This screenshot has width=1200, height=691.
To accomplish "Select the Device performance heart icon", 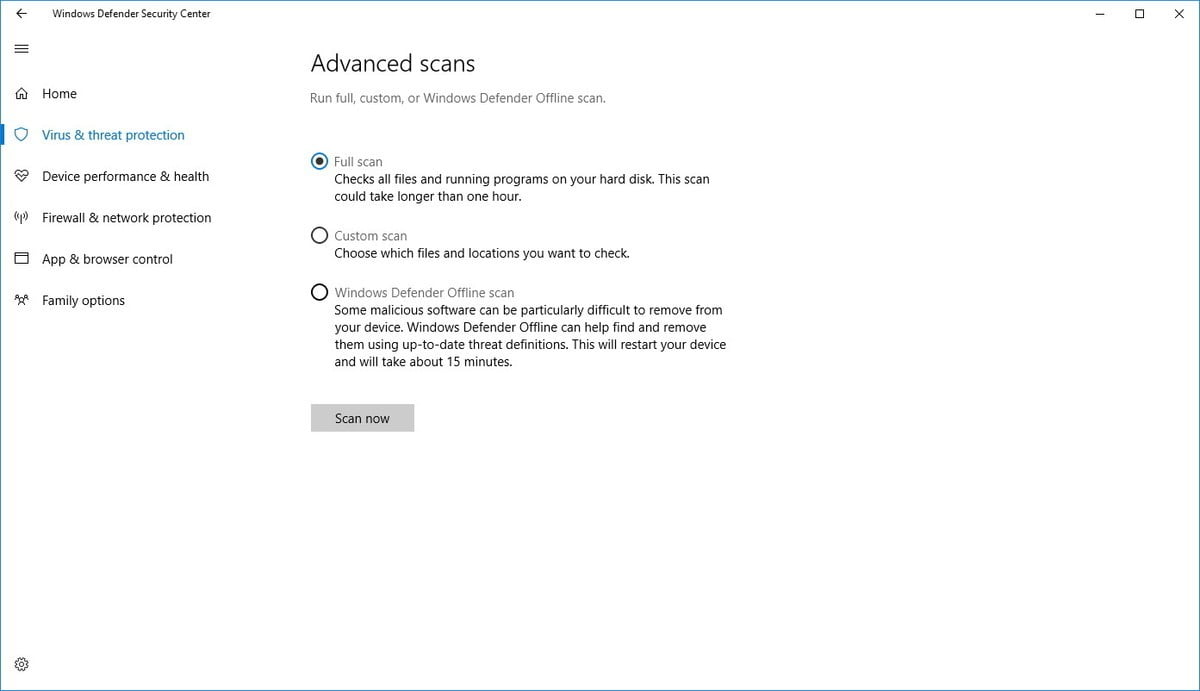I will [x=21, y=176].
